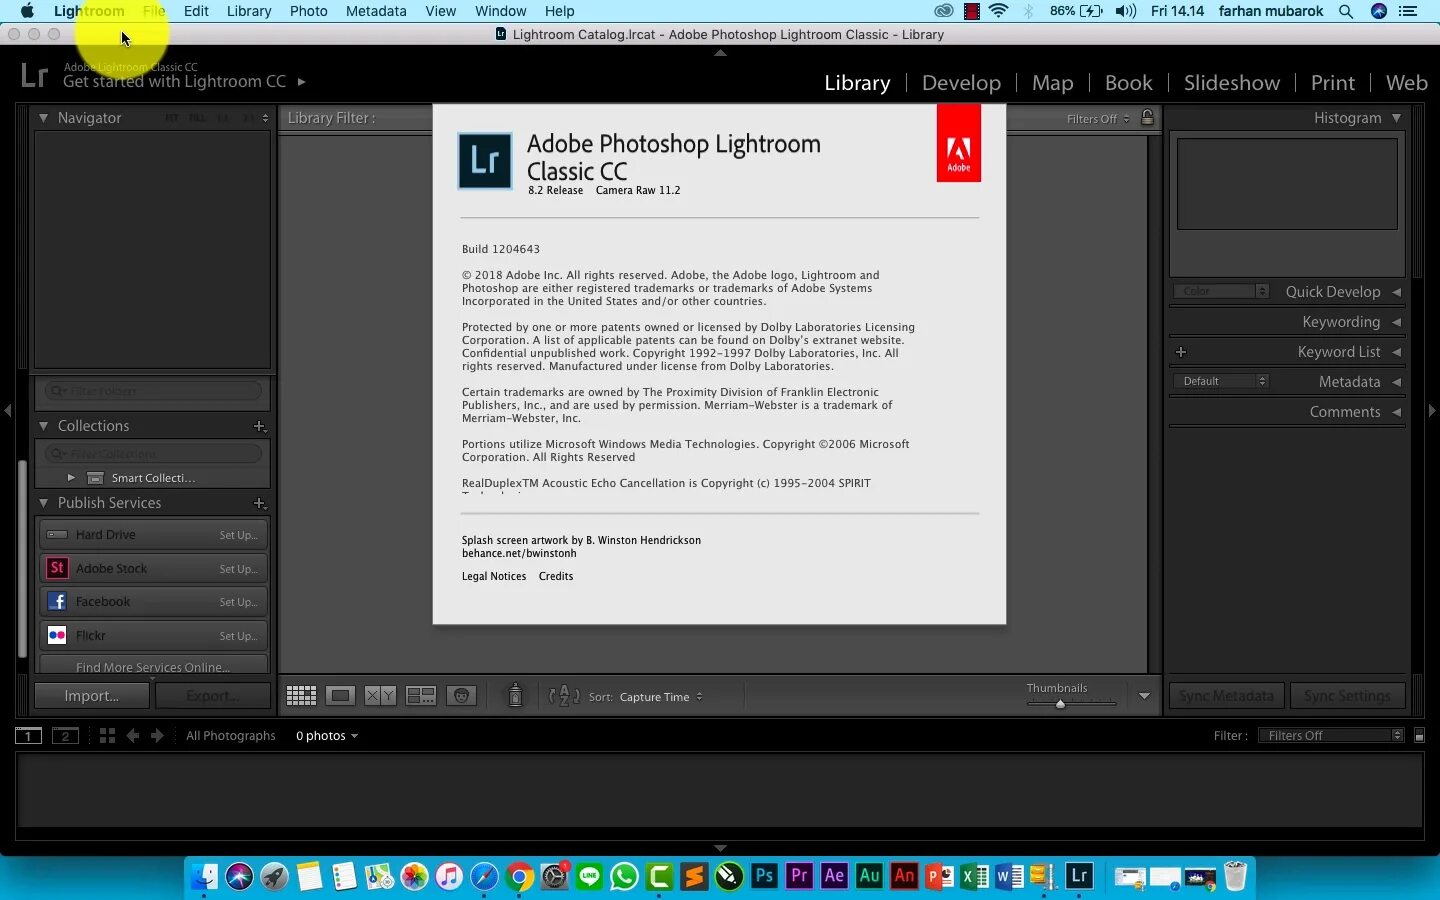Image resolution: width=1440 pixels, height=900 pixels.
Task: Open Filters Off dropdown in filter bar
Action: click(x=1098, y=119)
